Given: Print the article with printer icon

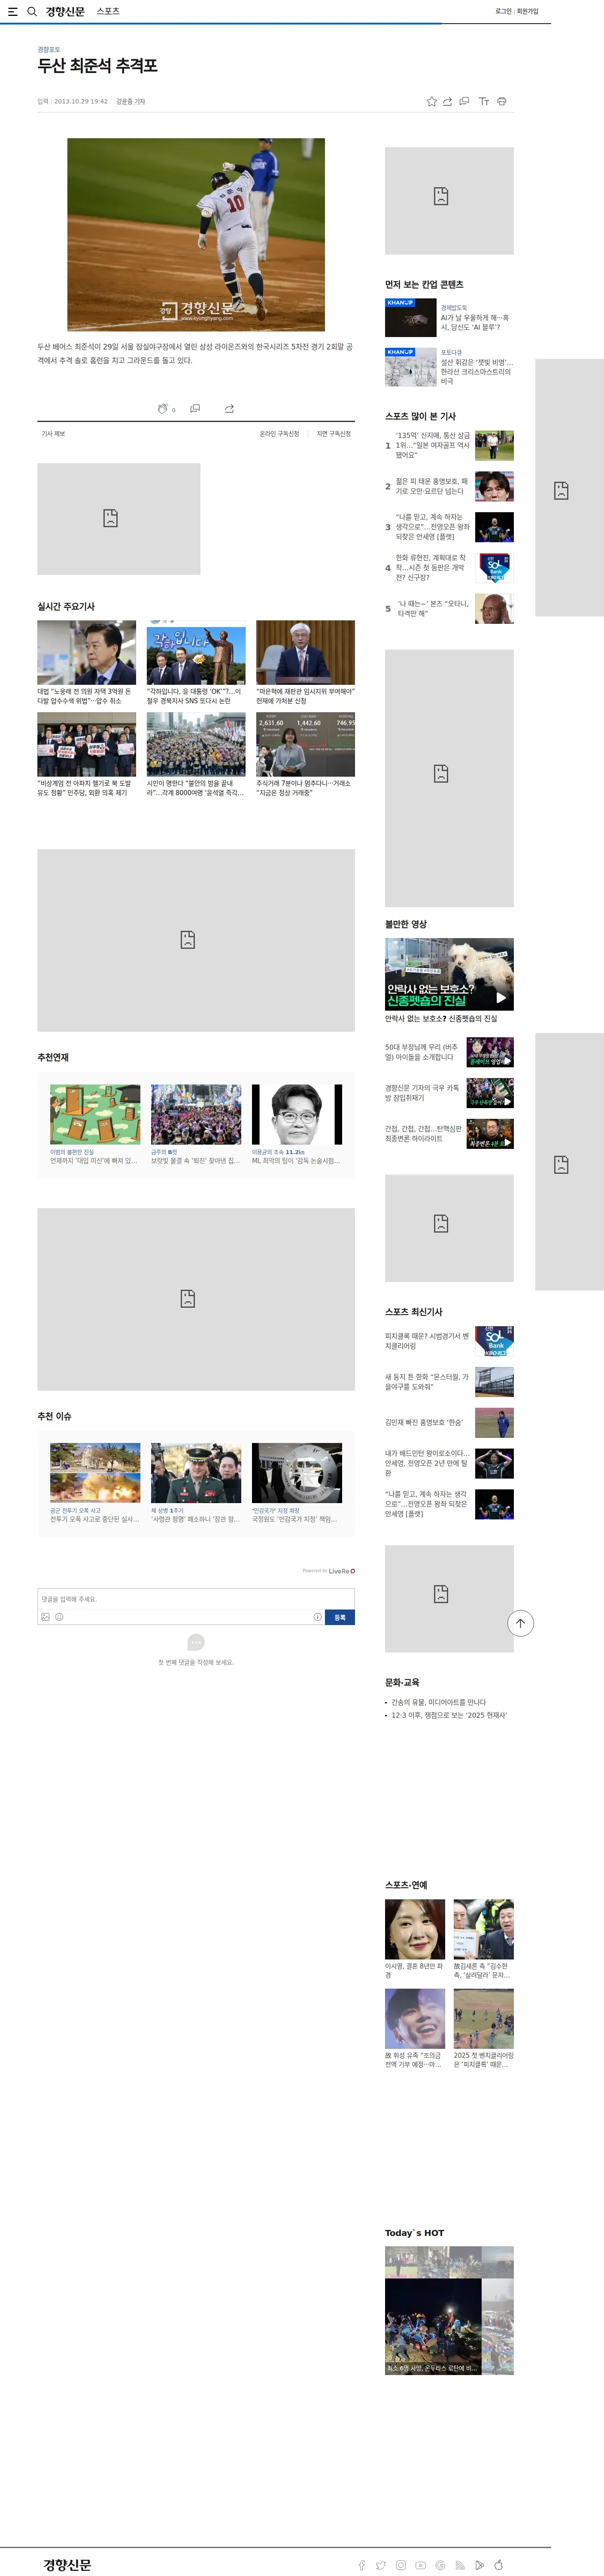Looking at the screenshot, I should pos(502,101).
